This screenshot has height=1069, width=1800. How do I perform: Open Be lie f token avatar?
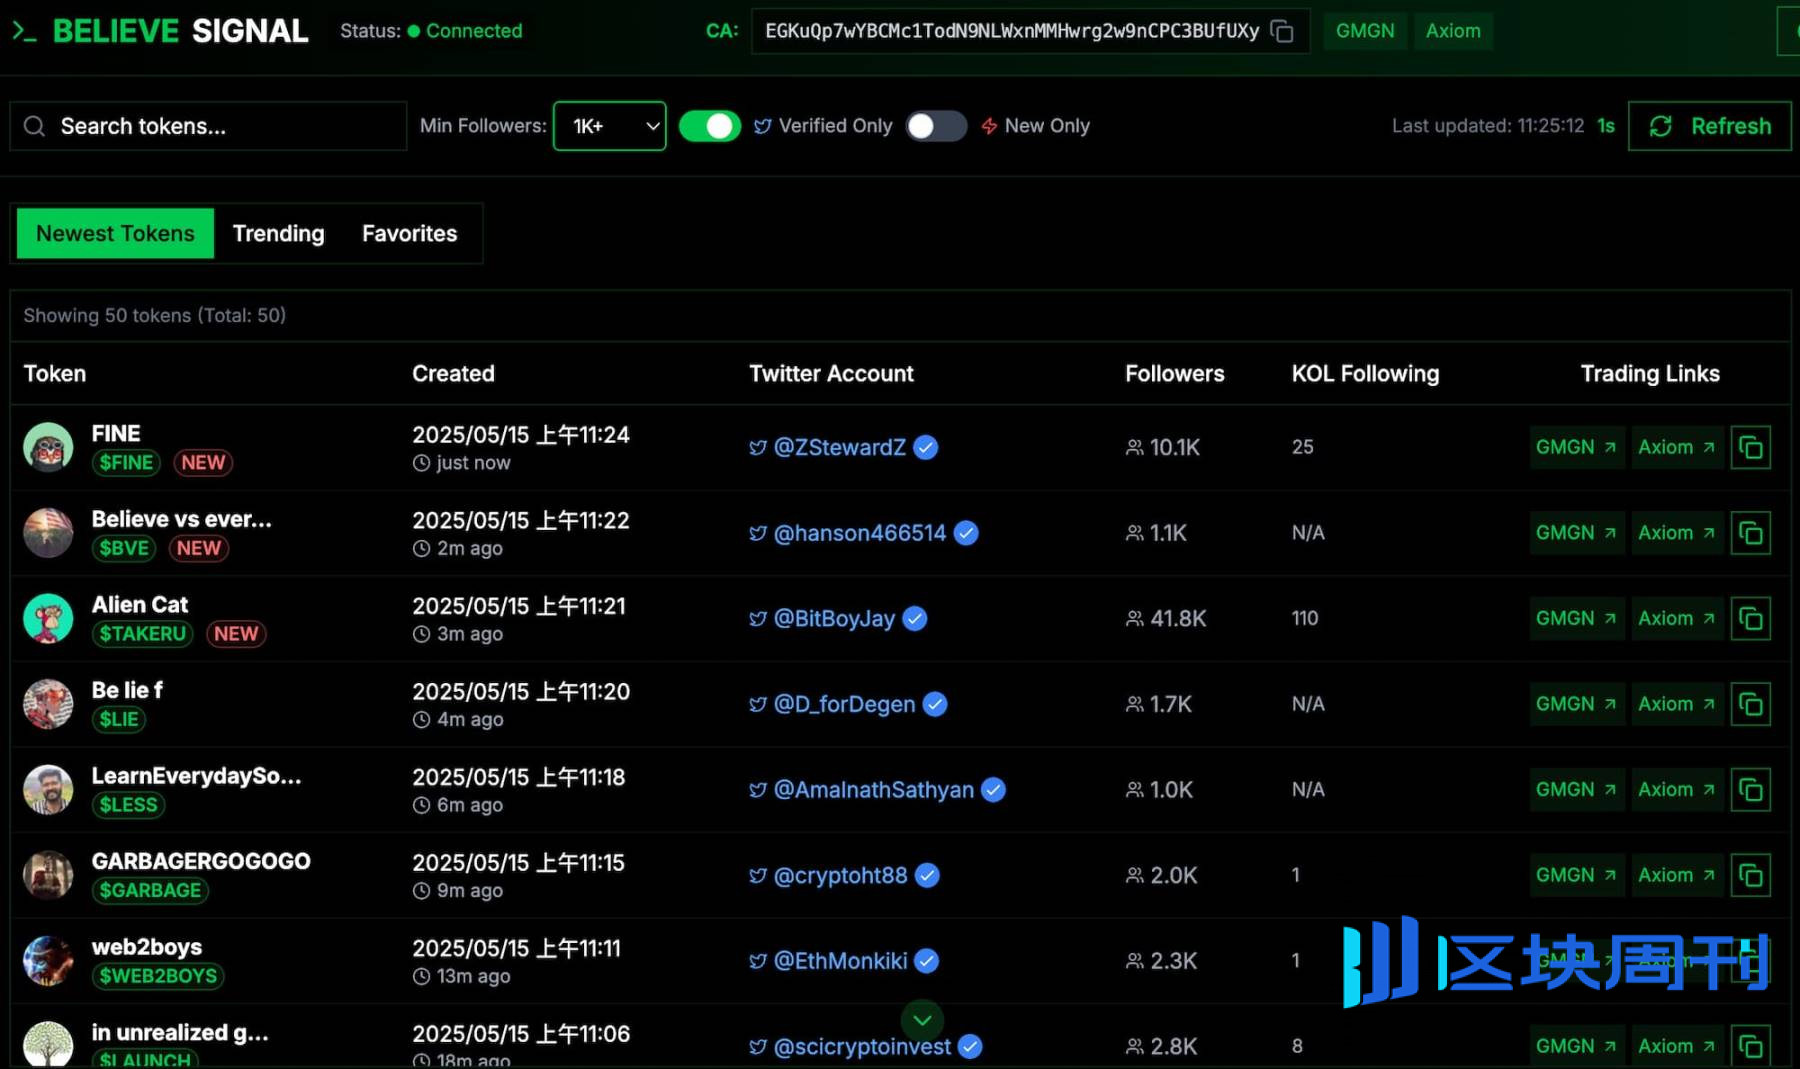click(48, 704)
